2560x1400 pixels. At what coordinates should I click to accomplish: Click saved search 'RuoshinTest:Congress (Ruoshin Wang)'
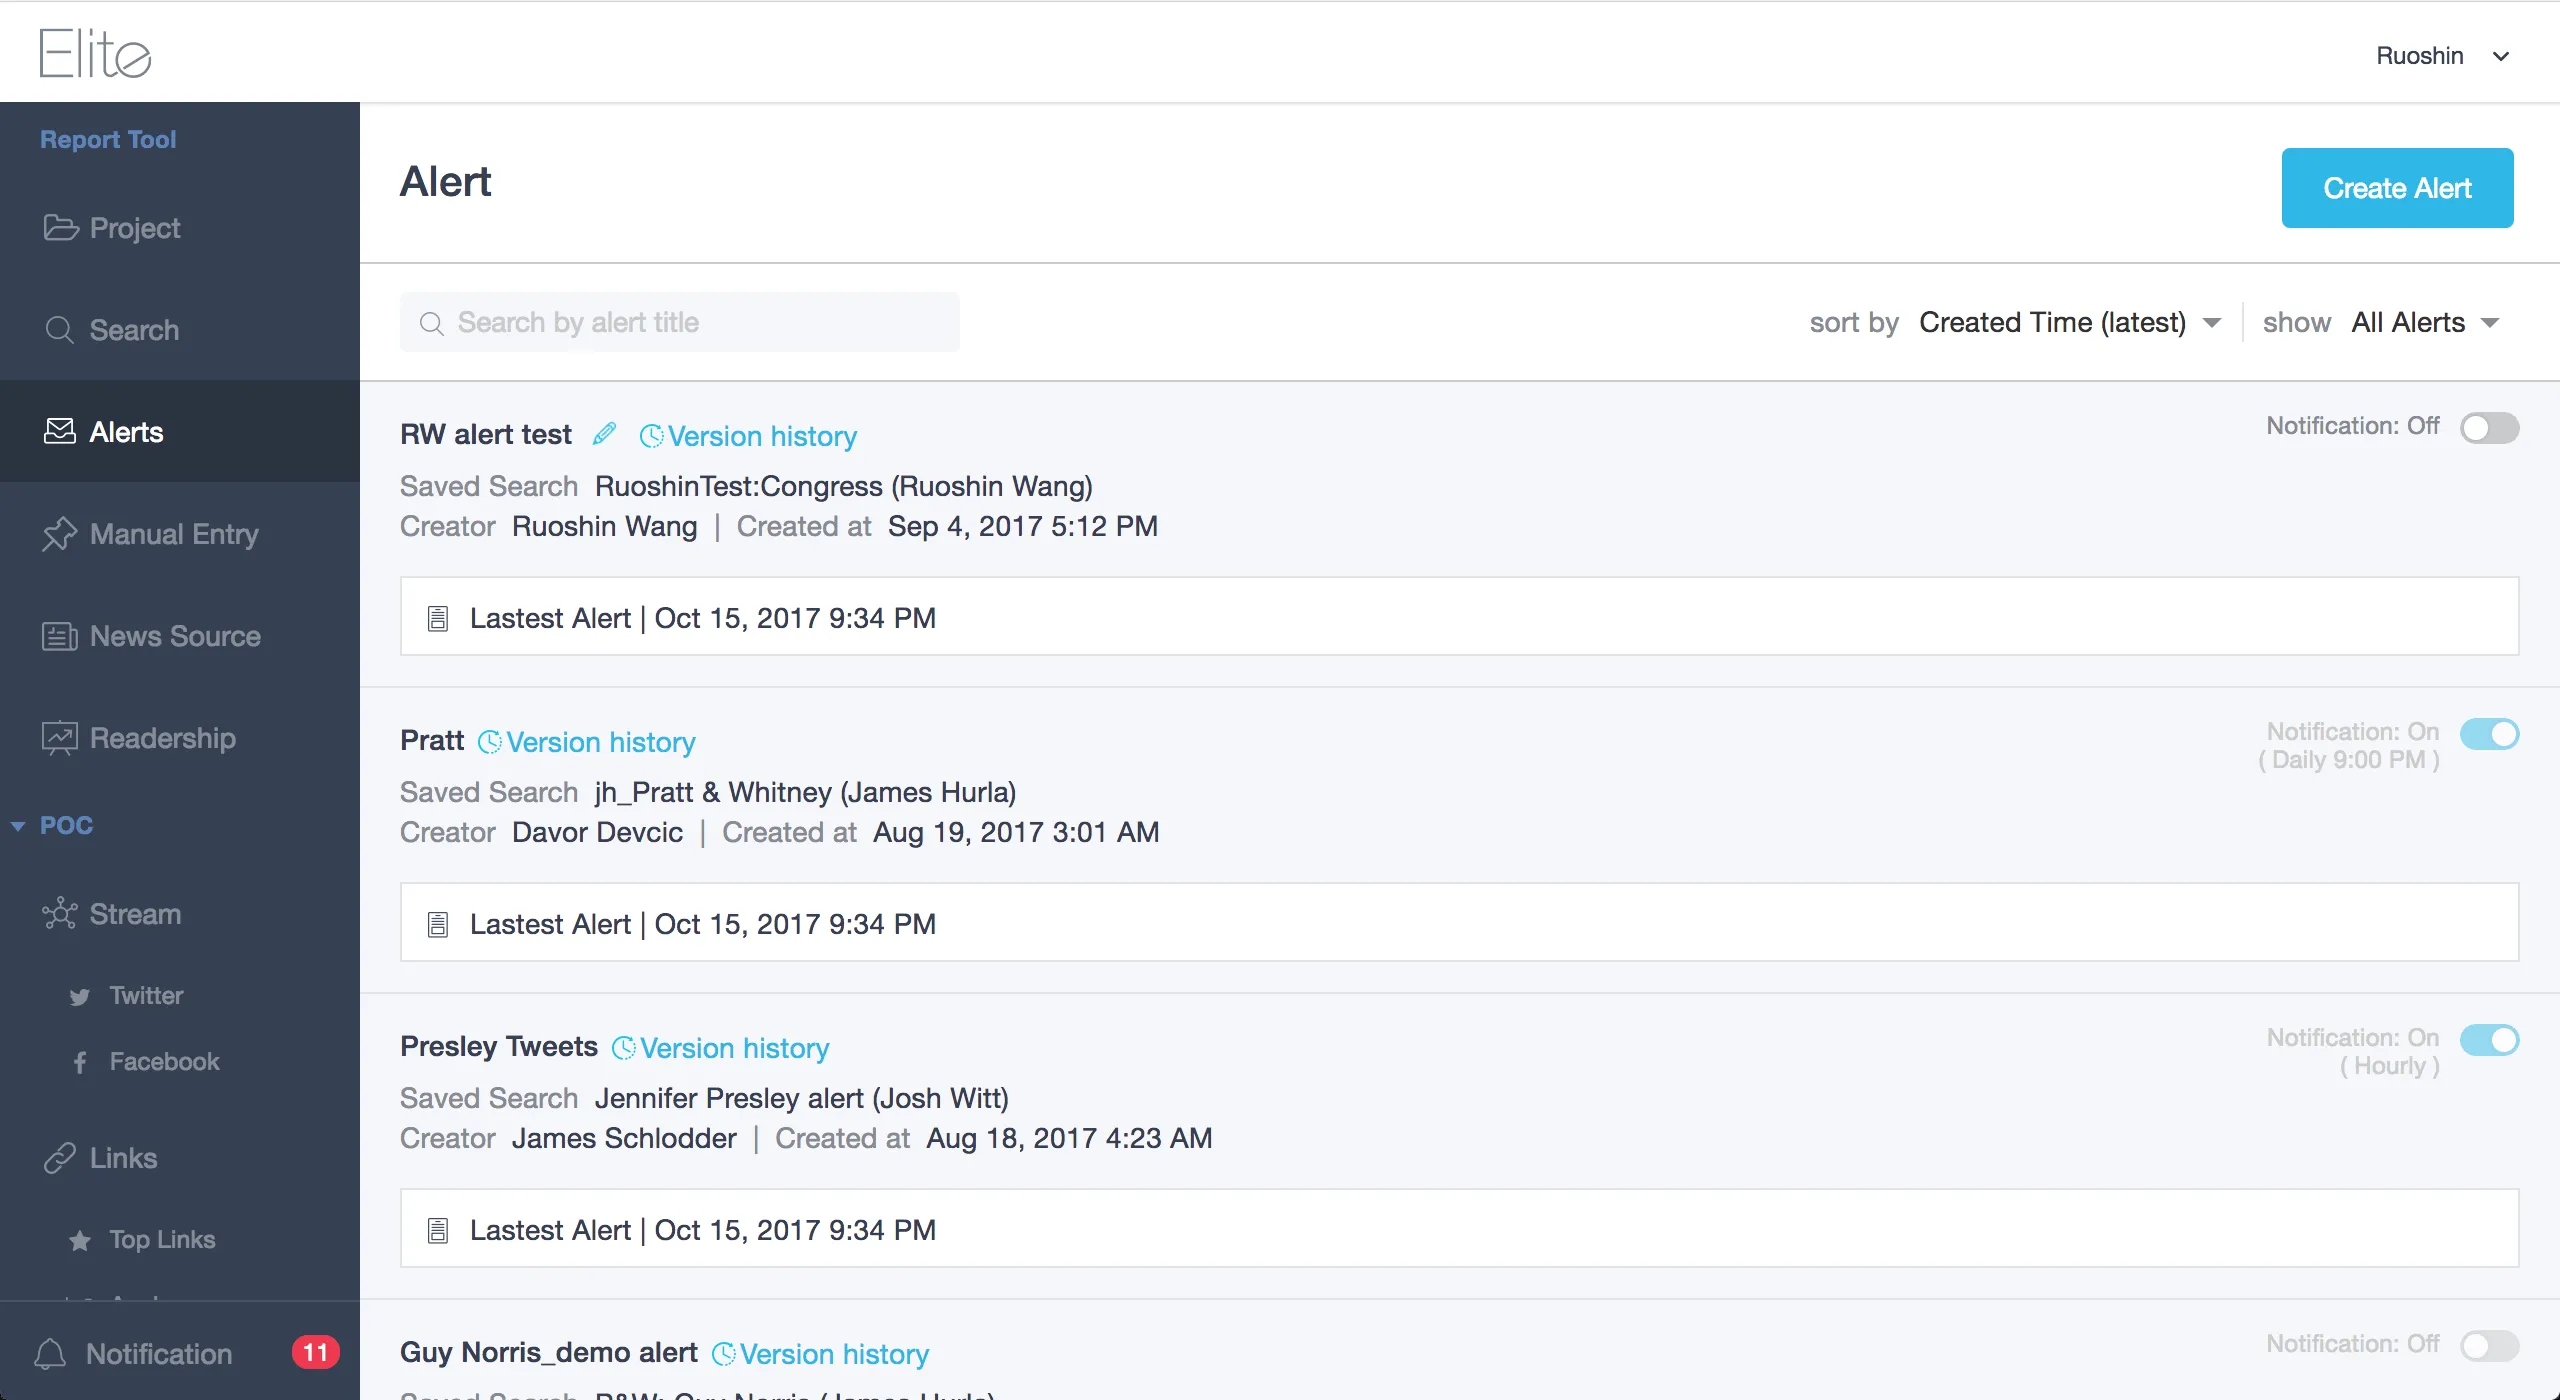[844, 486]
